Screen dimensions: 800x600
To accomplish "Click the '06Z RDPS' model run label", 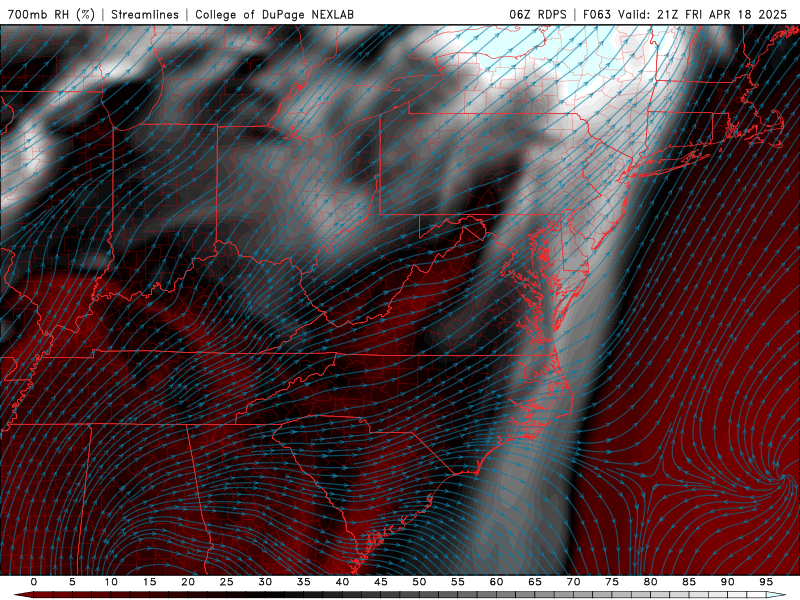I will coord(538,14).
